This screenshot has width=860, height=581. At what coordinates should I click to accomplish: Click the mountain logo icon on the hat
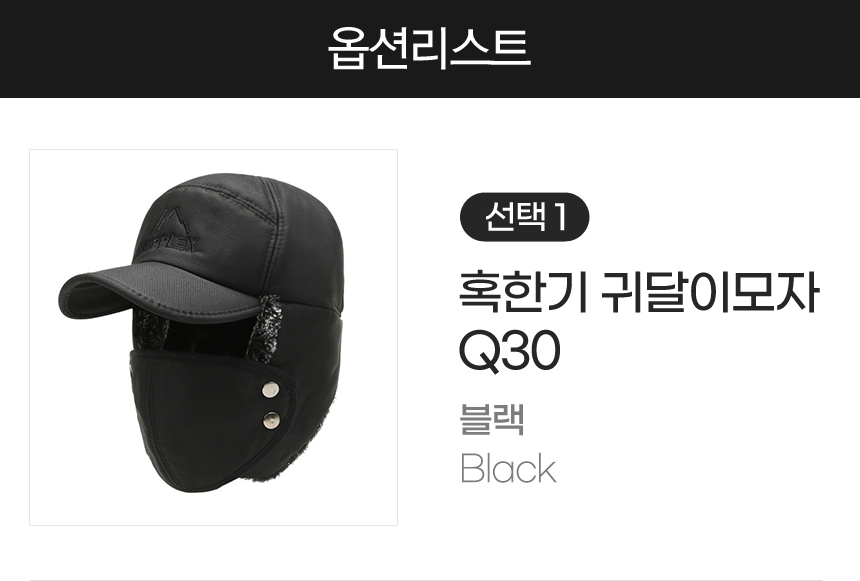(171, 221)
